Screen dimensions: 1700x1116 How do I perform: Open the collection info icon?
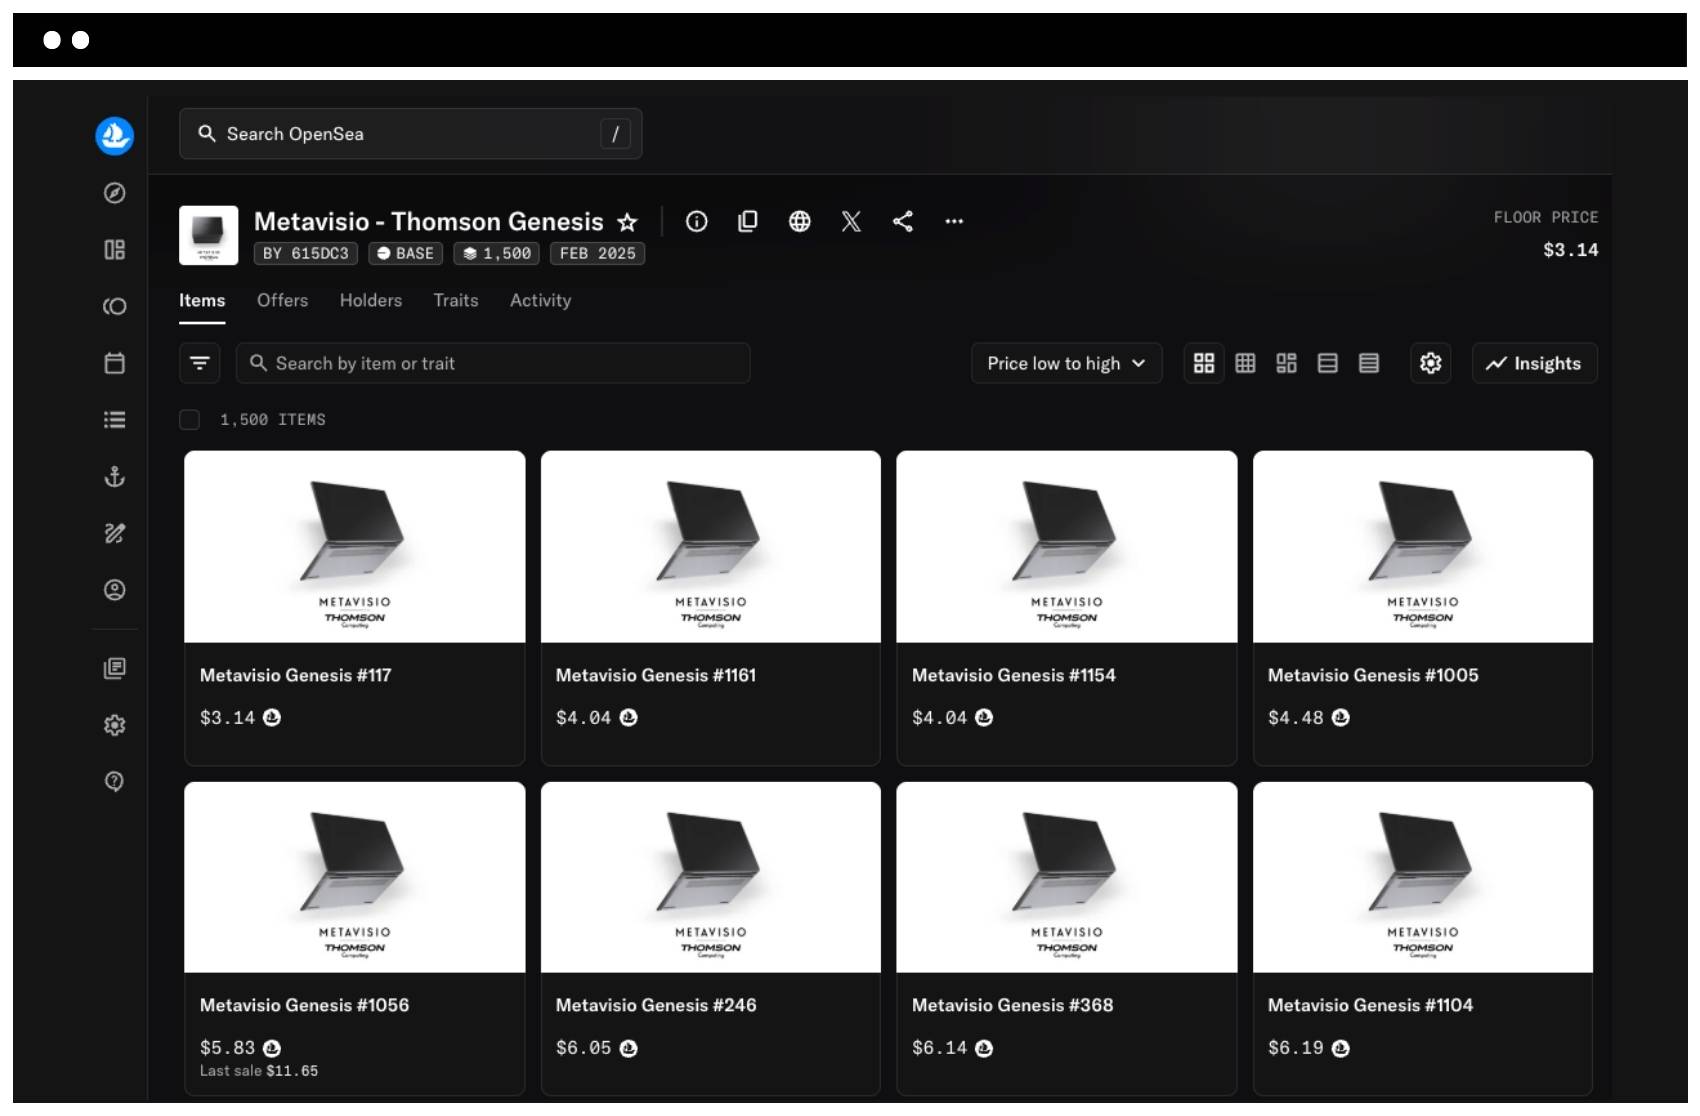click(697, 222)
